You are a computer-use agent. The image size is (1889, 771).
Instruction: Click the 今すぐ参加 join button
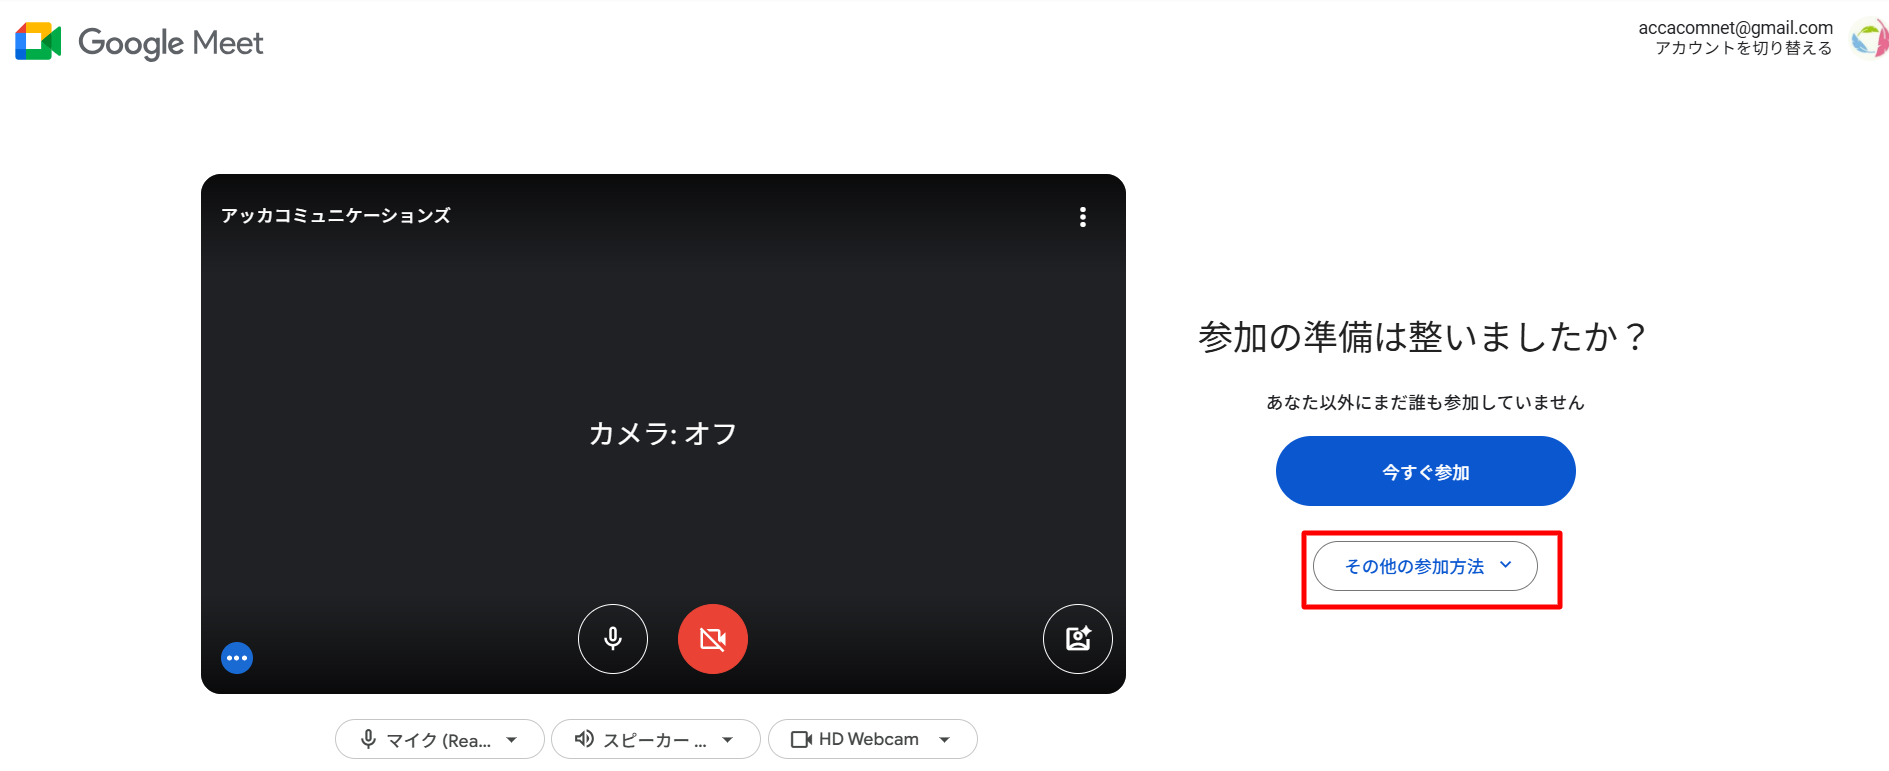pos(1426,471)
